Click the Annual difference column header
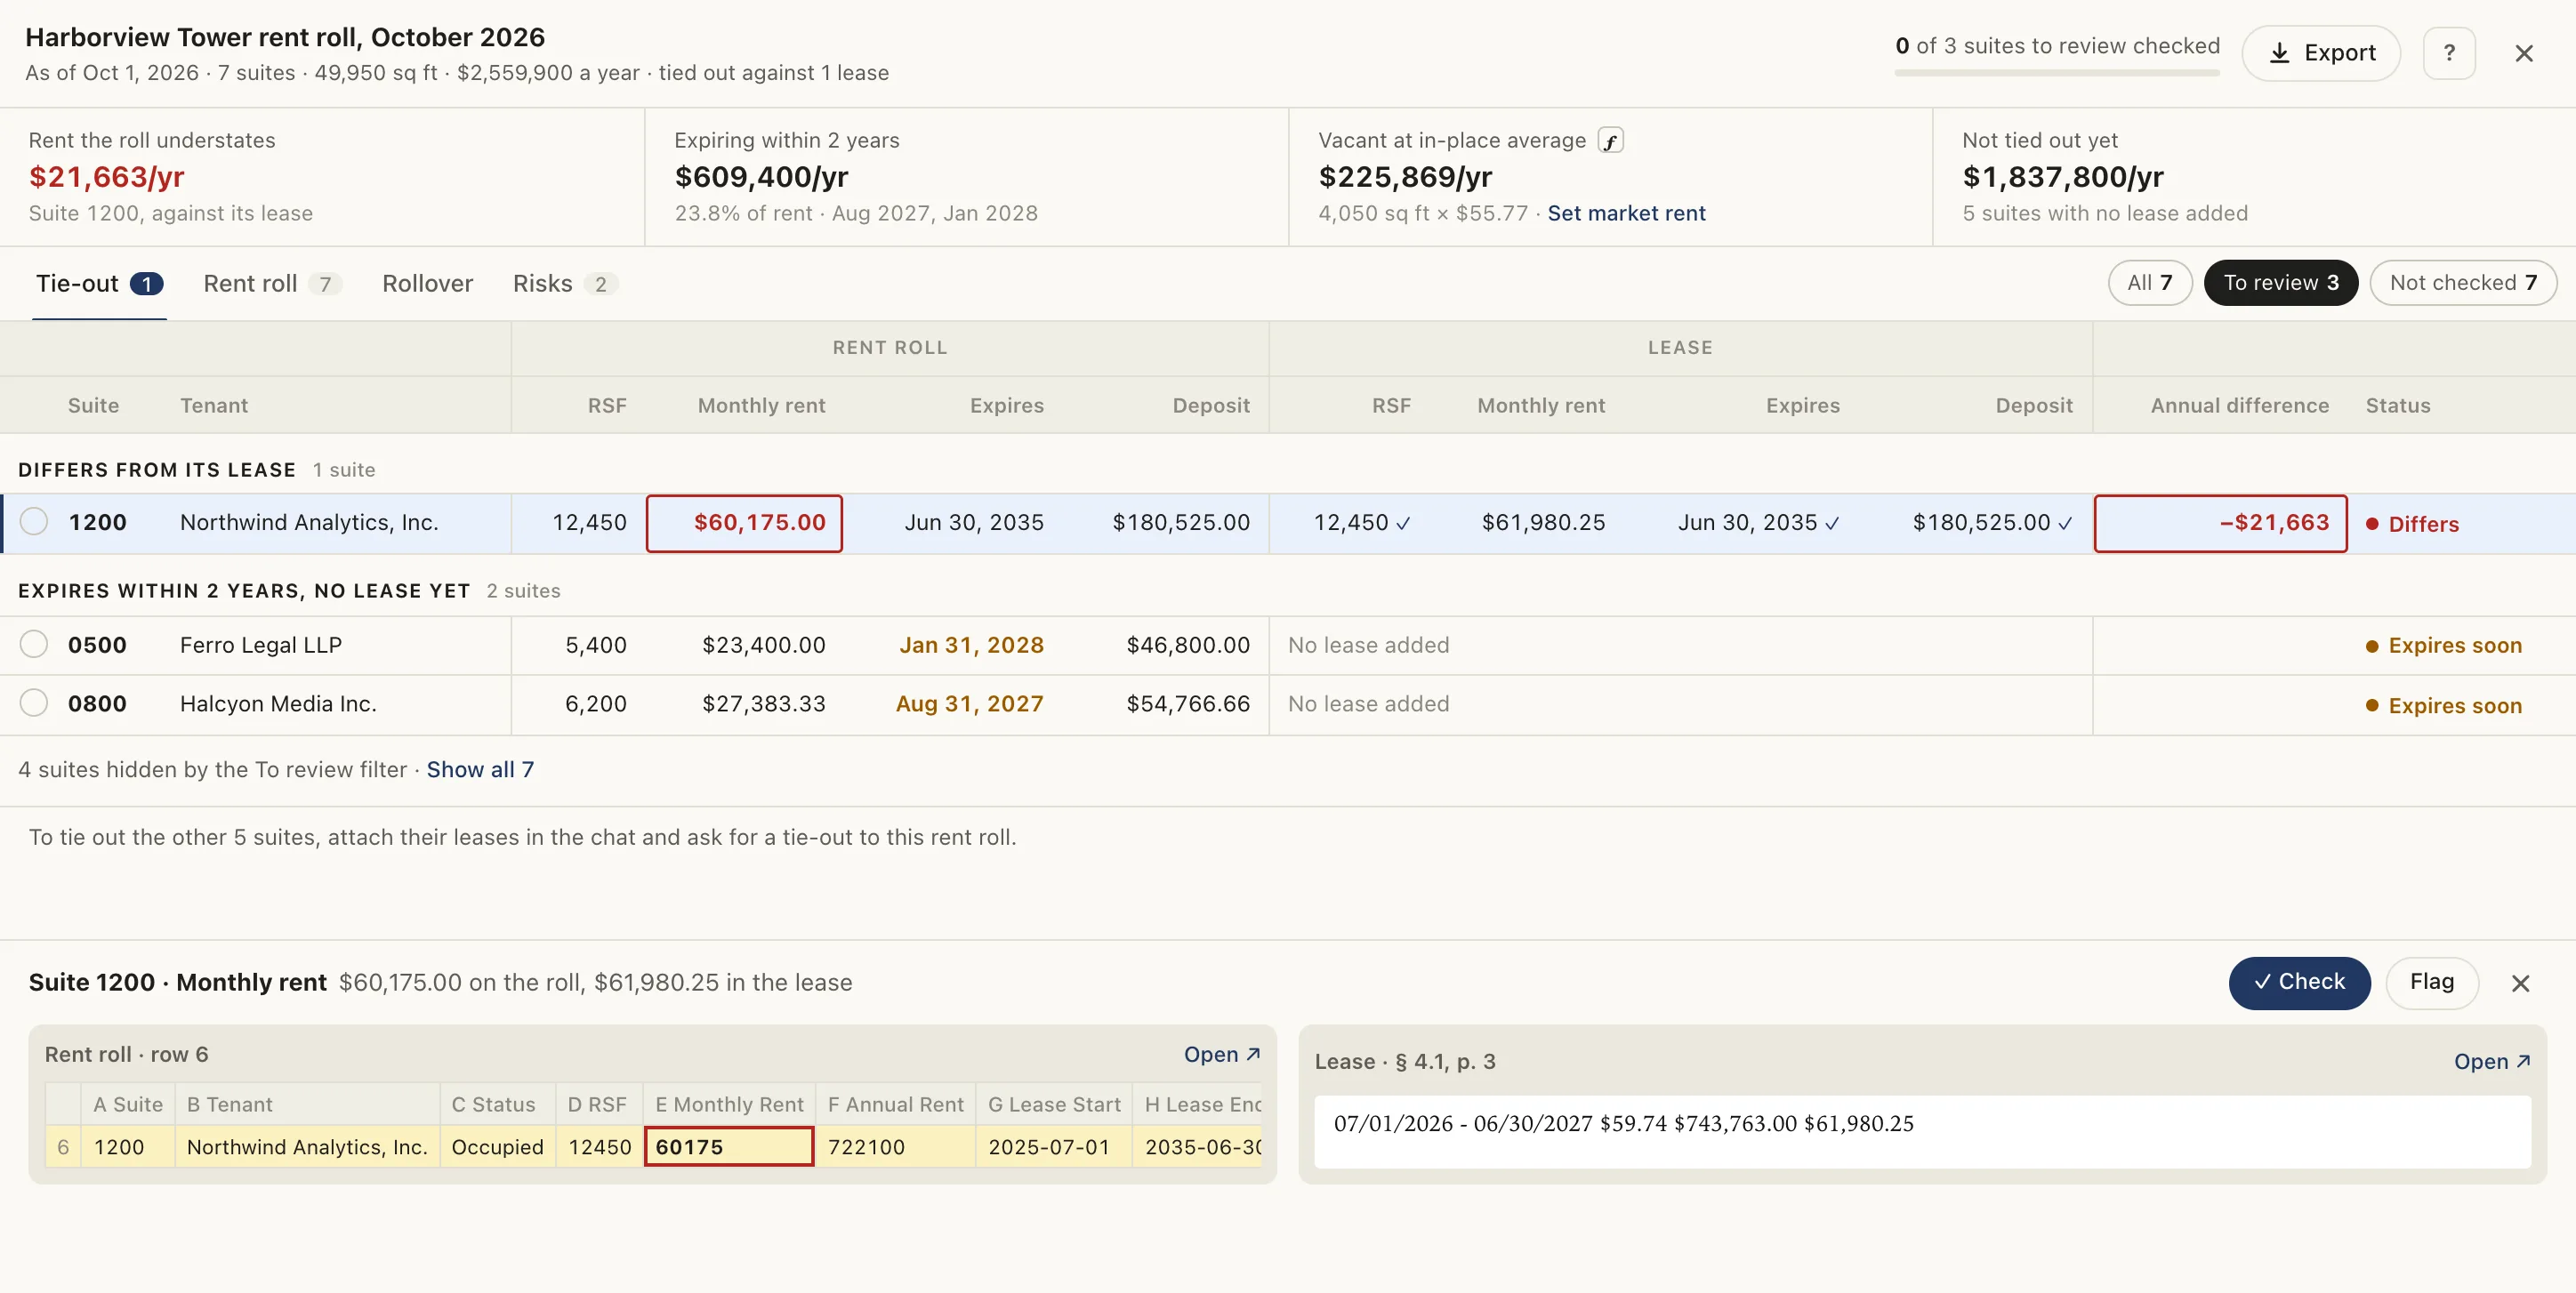This screenshot has width=2576, height=1293. [2239, 405]
